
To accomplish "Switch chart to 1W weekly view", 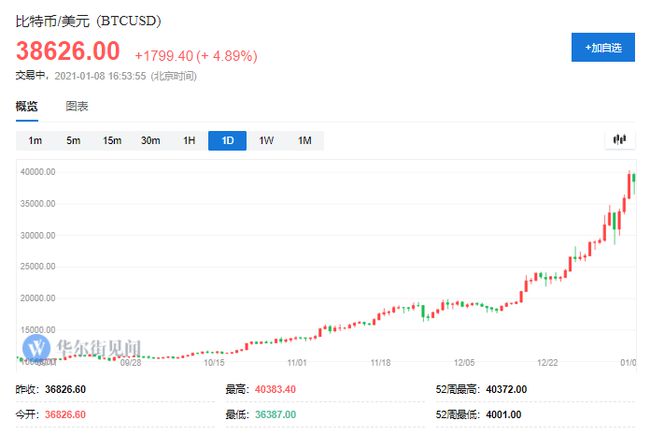I will coord(266,141).
